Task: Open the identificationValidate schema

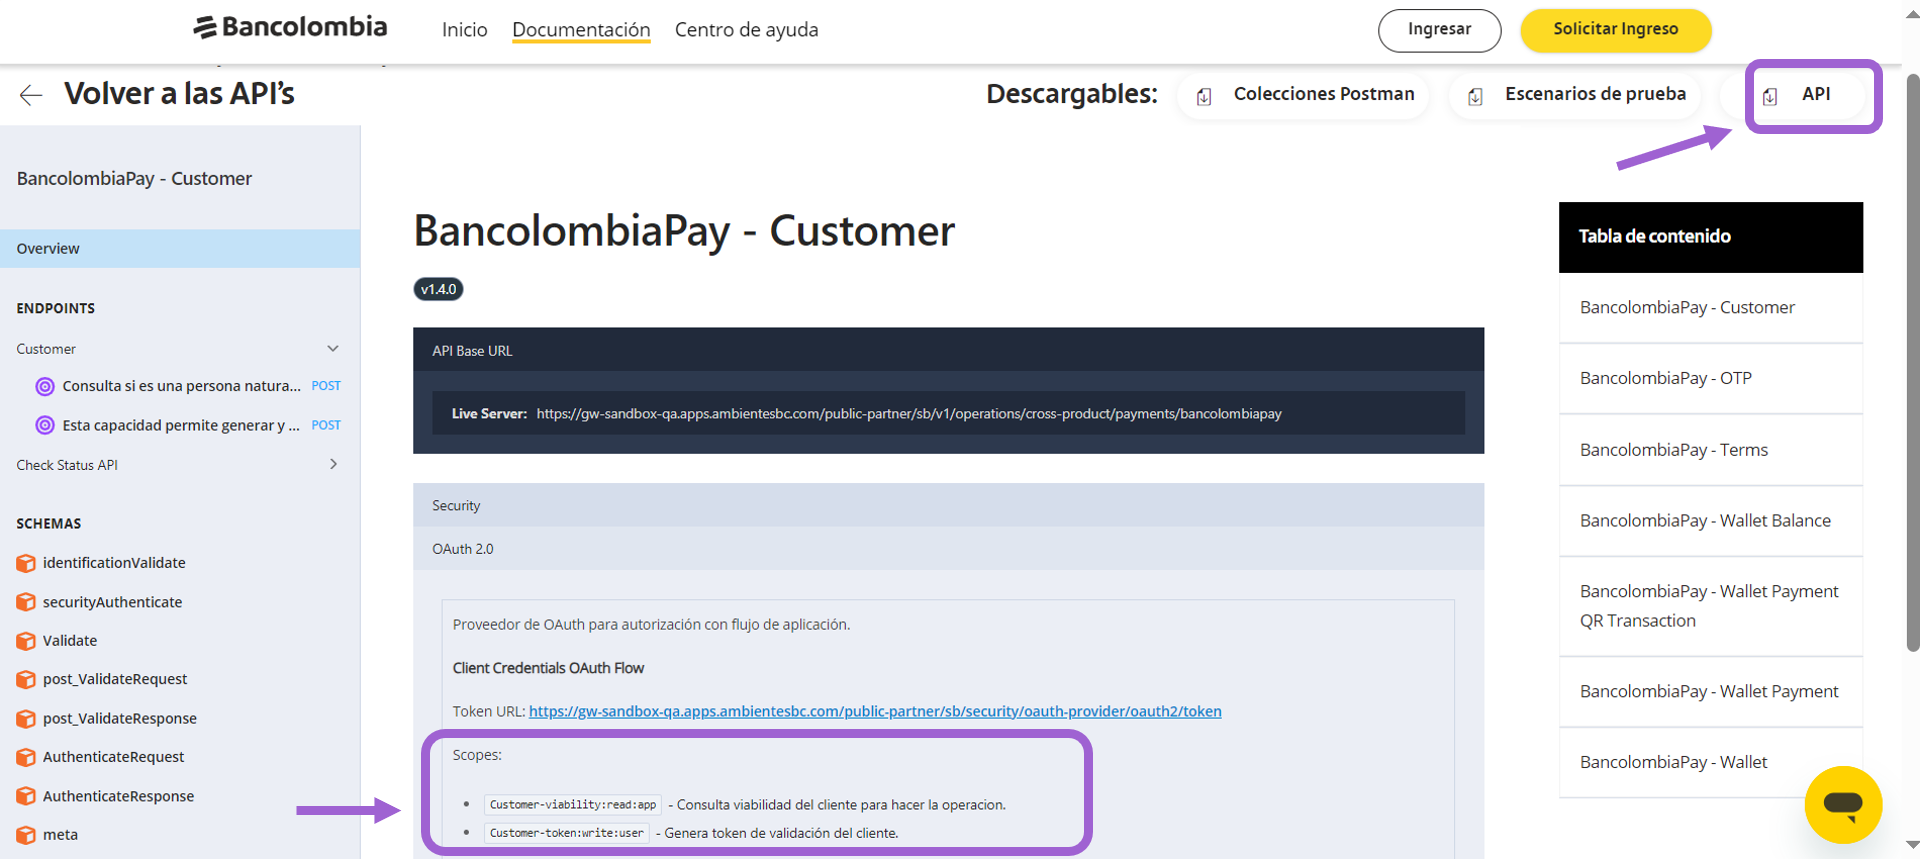Action: tap(114, 563)
